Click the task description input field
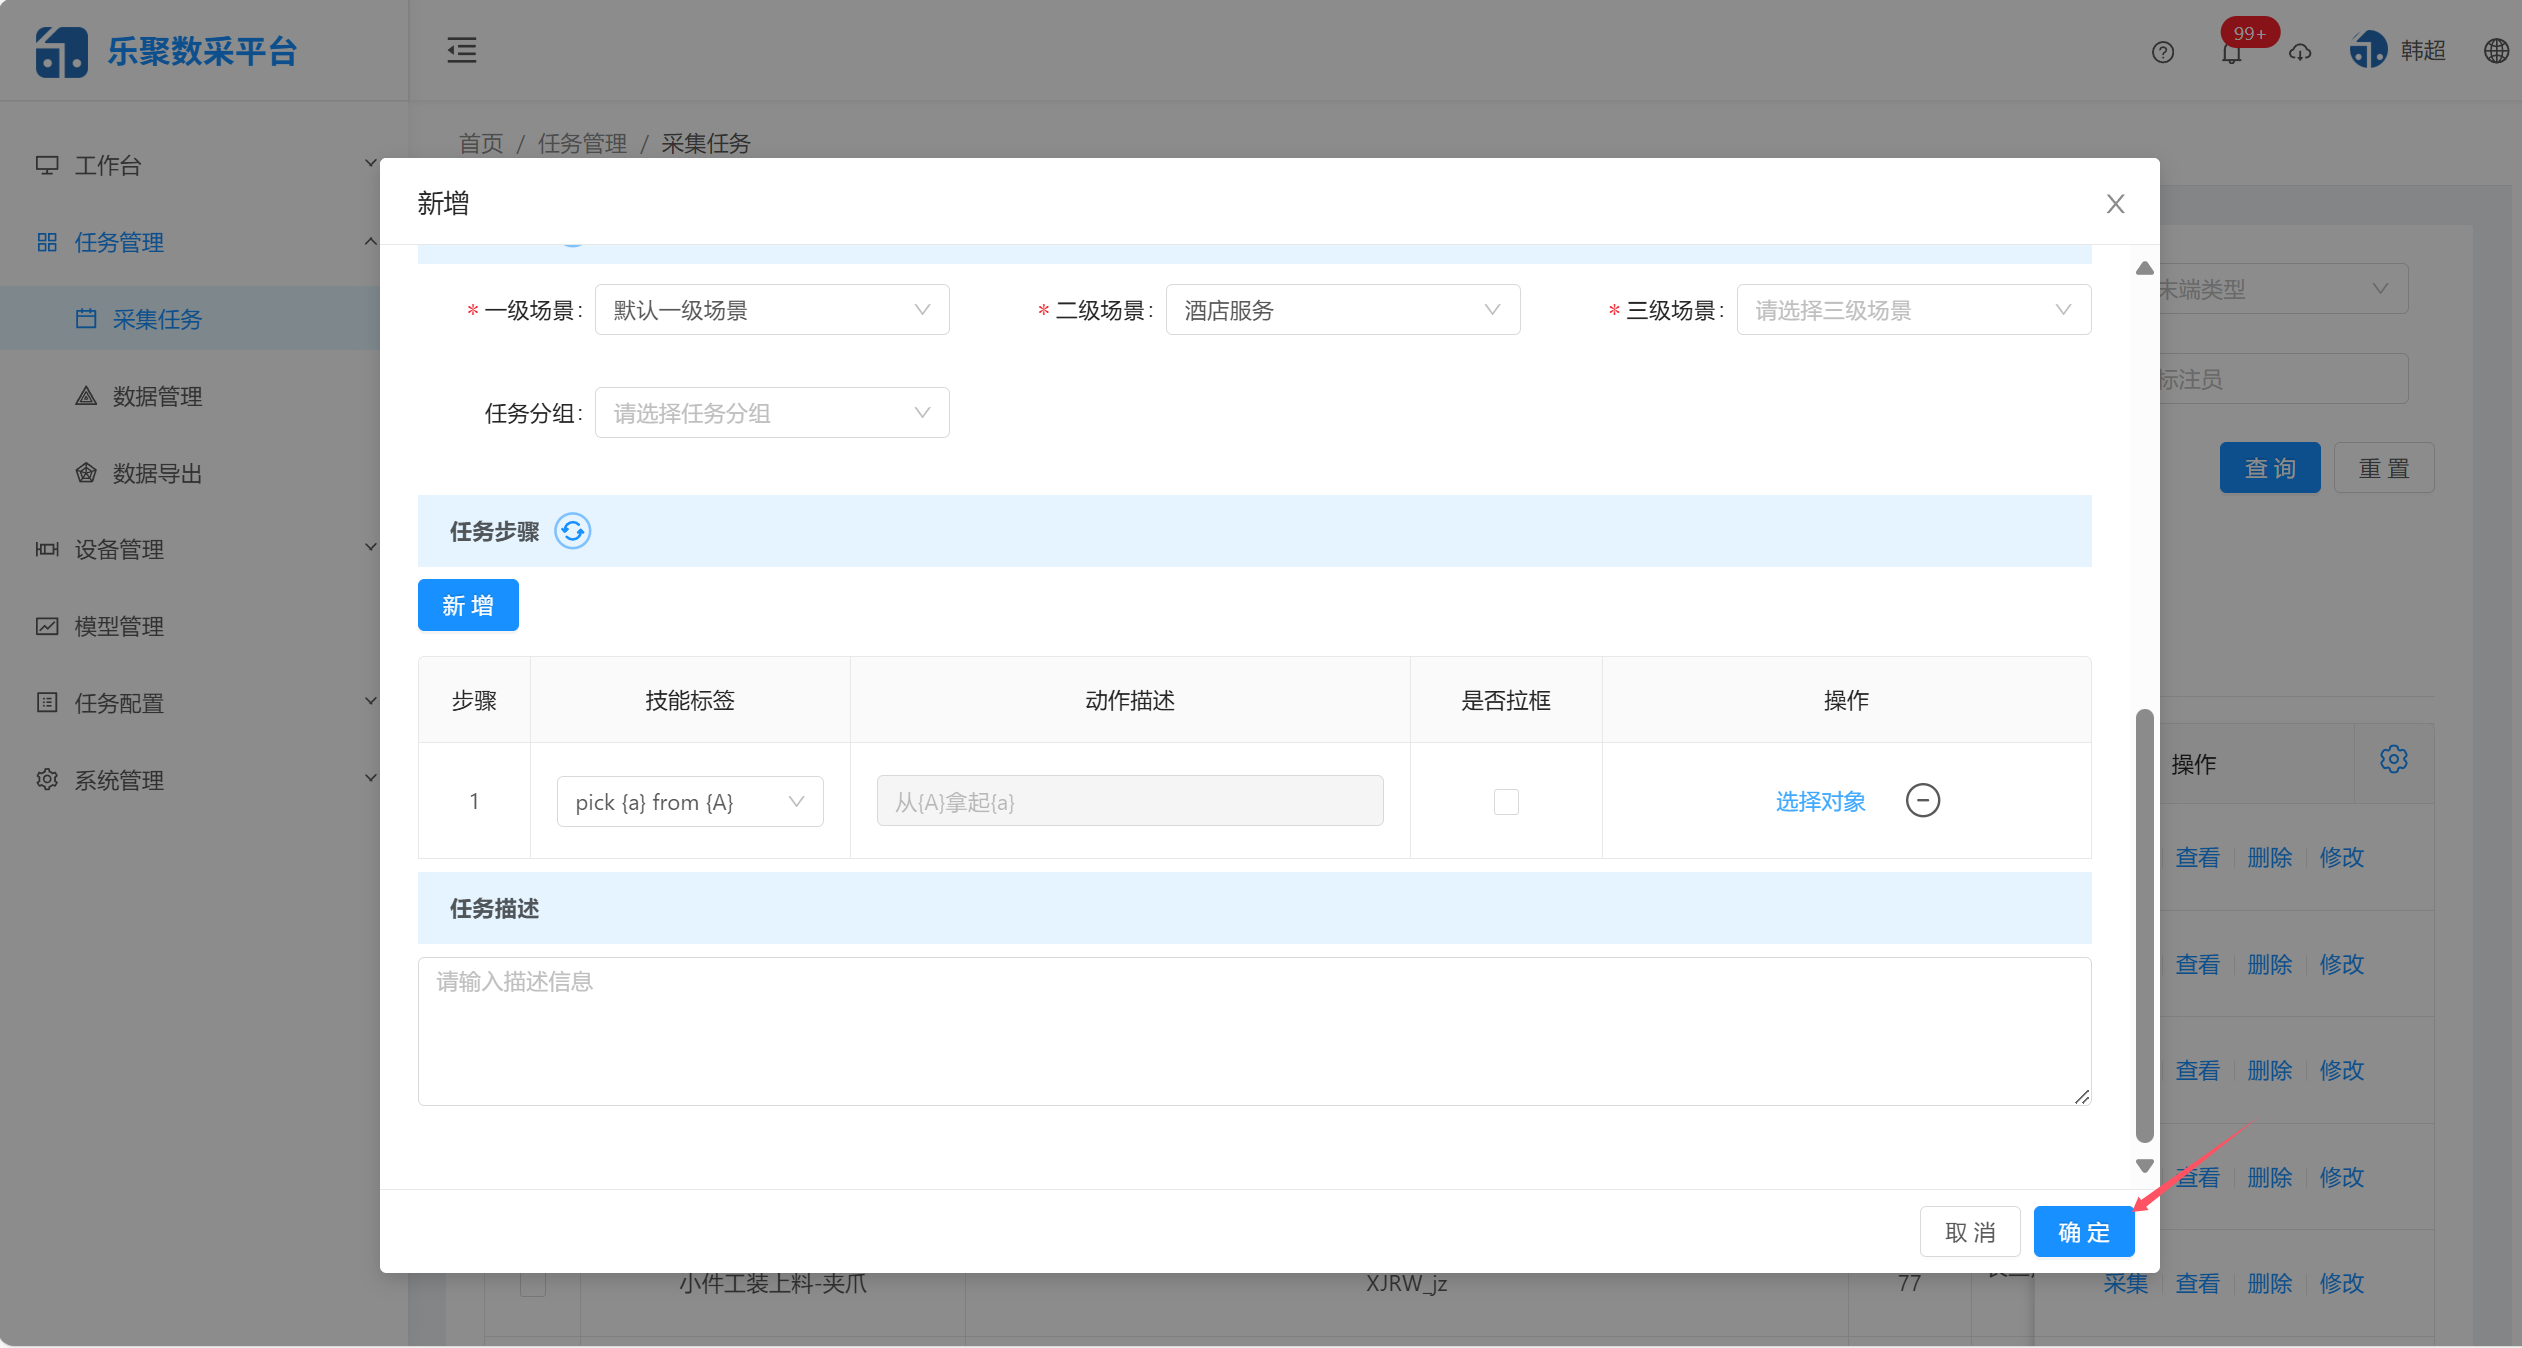This screenshot has width=2522, height=1348. click(1250, 1030)
